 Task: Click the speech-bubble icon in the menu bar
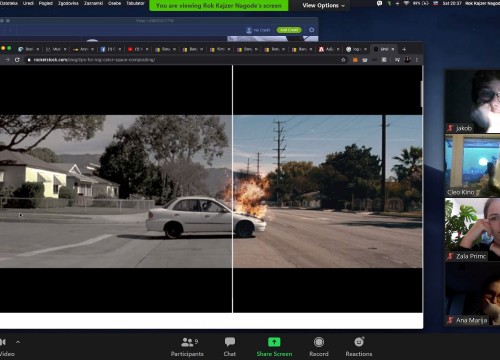tap(379, 3)
